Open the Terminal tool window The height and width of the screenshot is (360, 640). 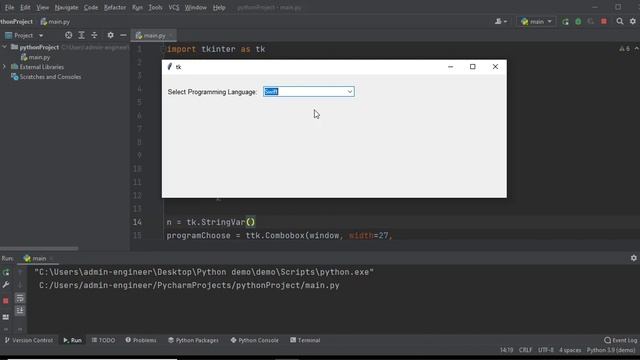click(x=305, y=340)
